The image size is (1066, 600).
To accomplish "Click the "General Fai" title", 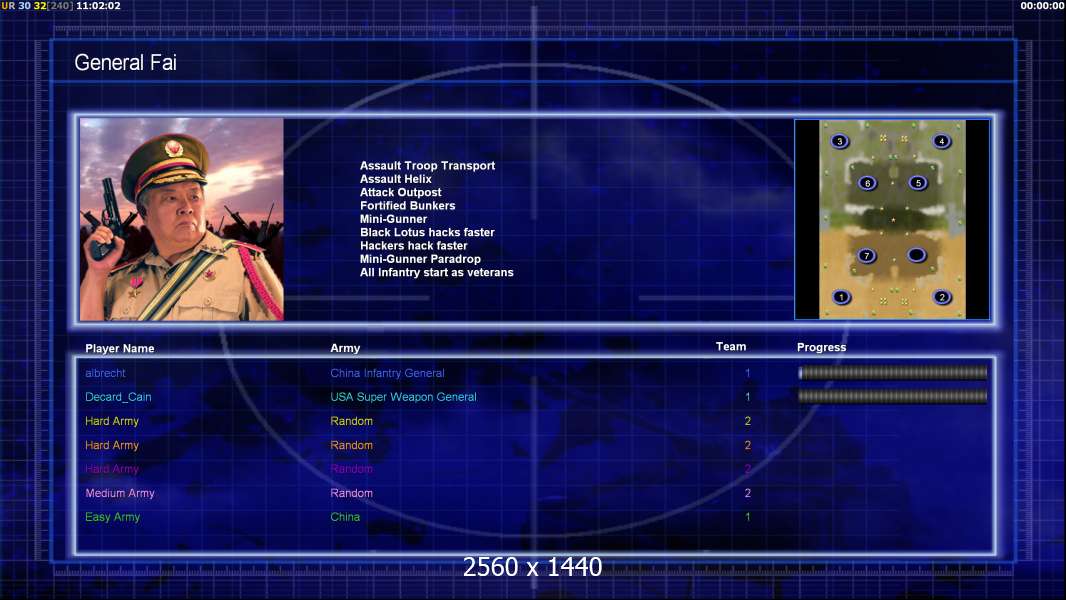I will 125,63.
